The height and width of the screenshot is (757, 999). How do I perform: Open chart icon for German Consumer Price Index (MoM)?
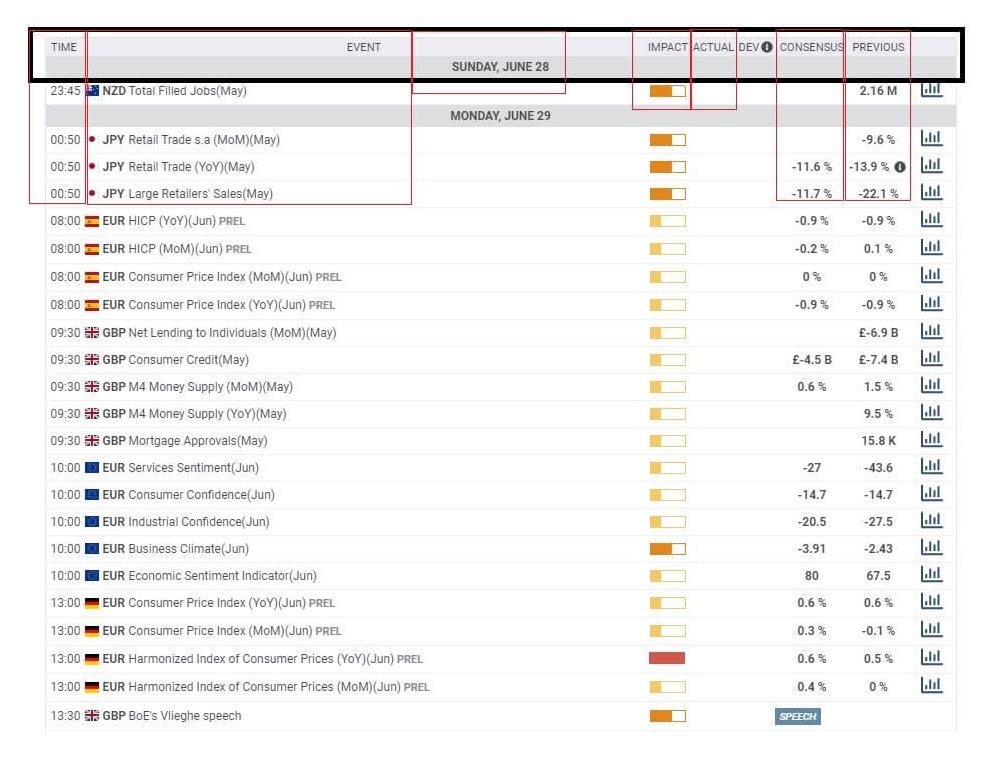pos(931,629)
